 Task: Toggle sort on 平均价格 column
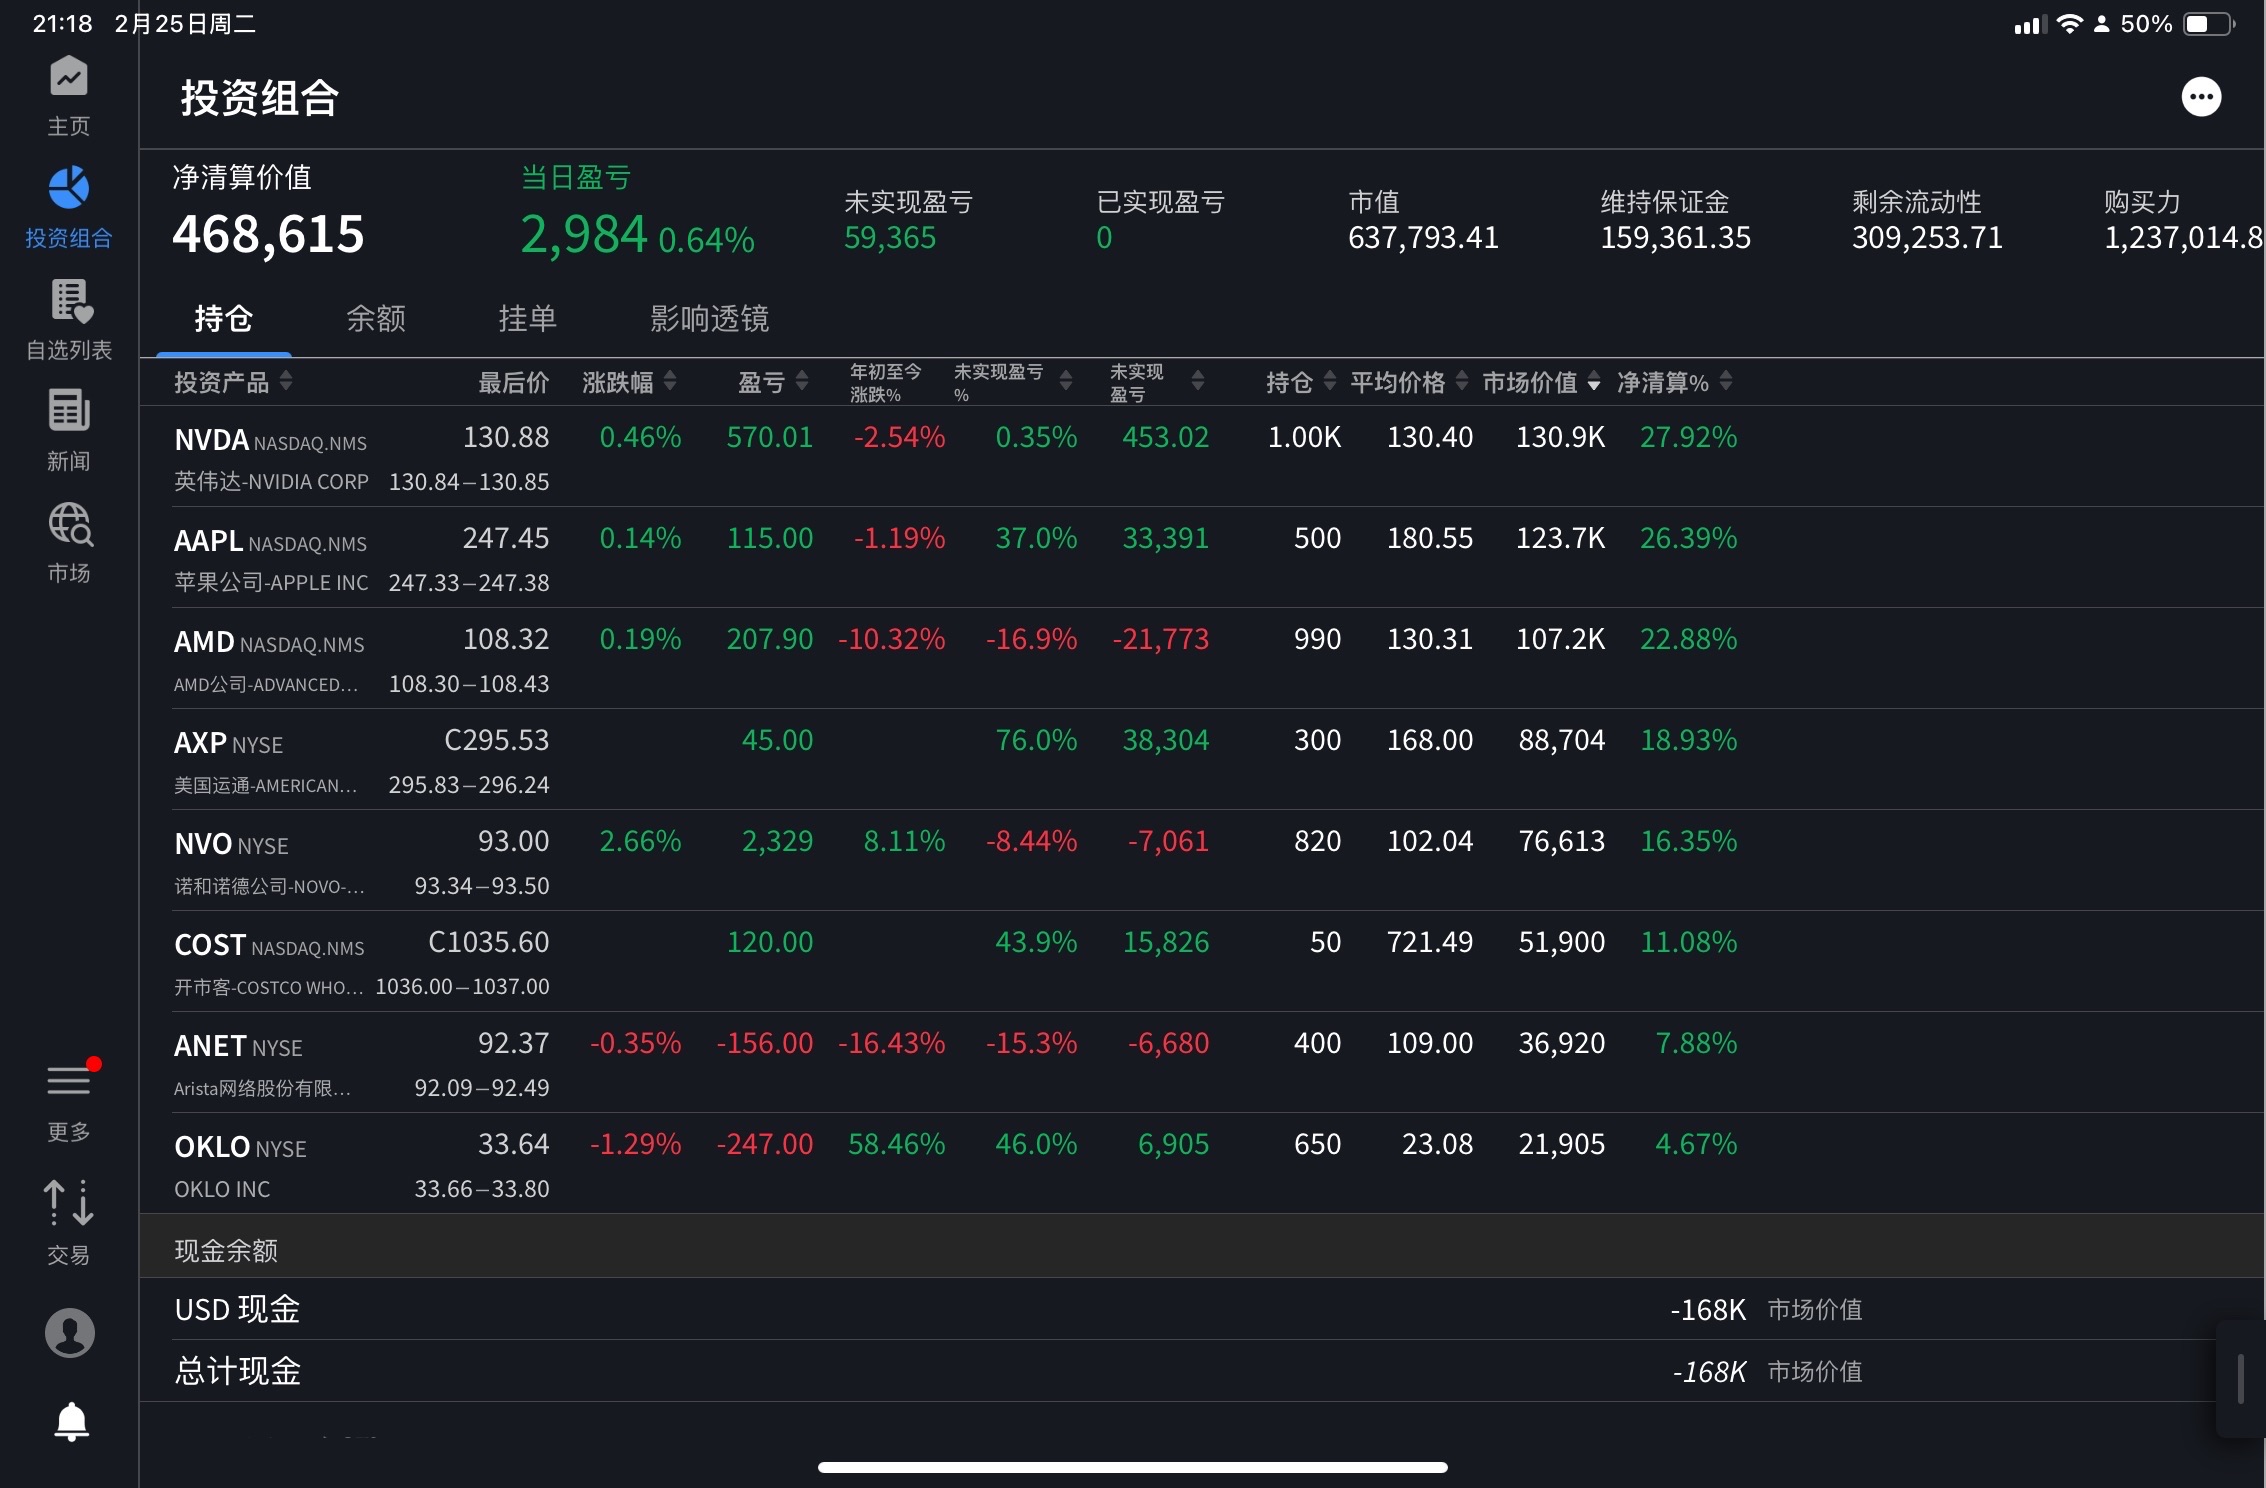[1408, 382]
